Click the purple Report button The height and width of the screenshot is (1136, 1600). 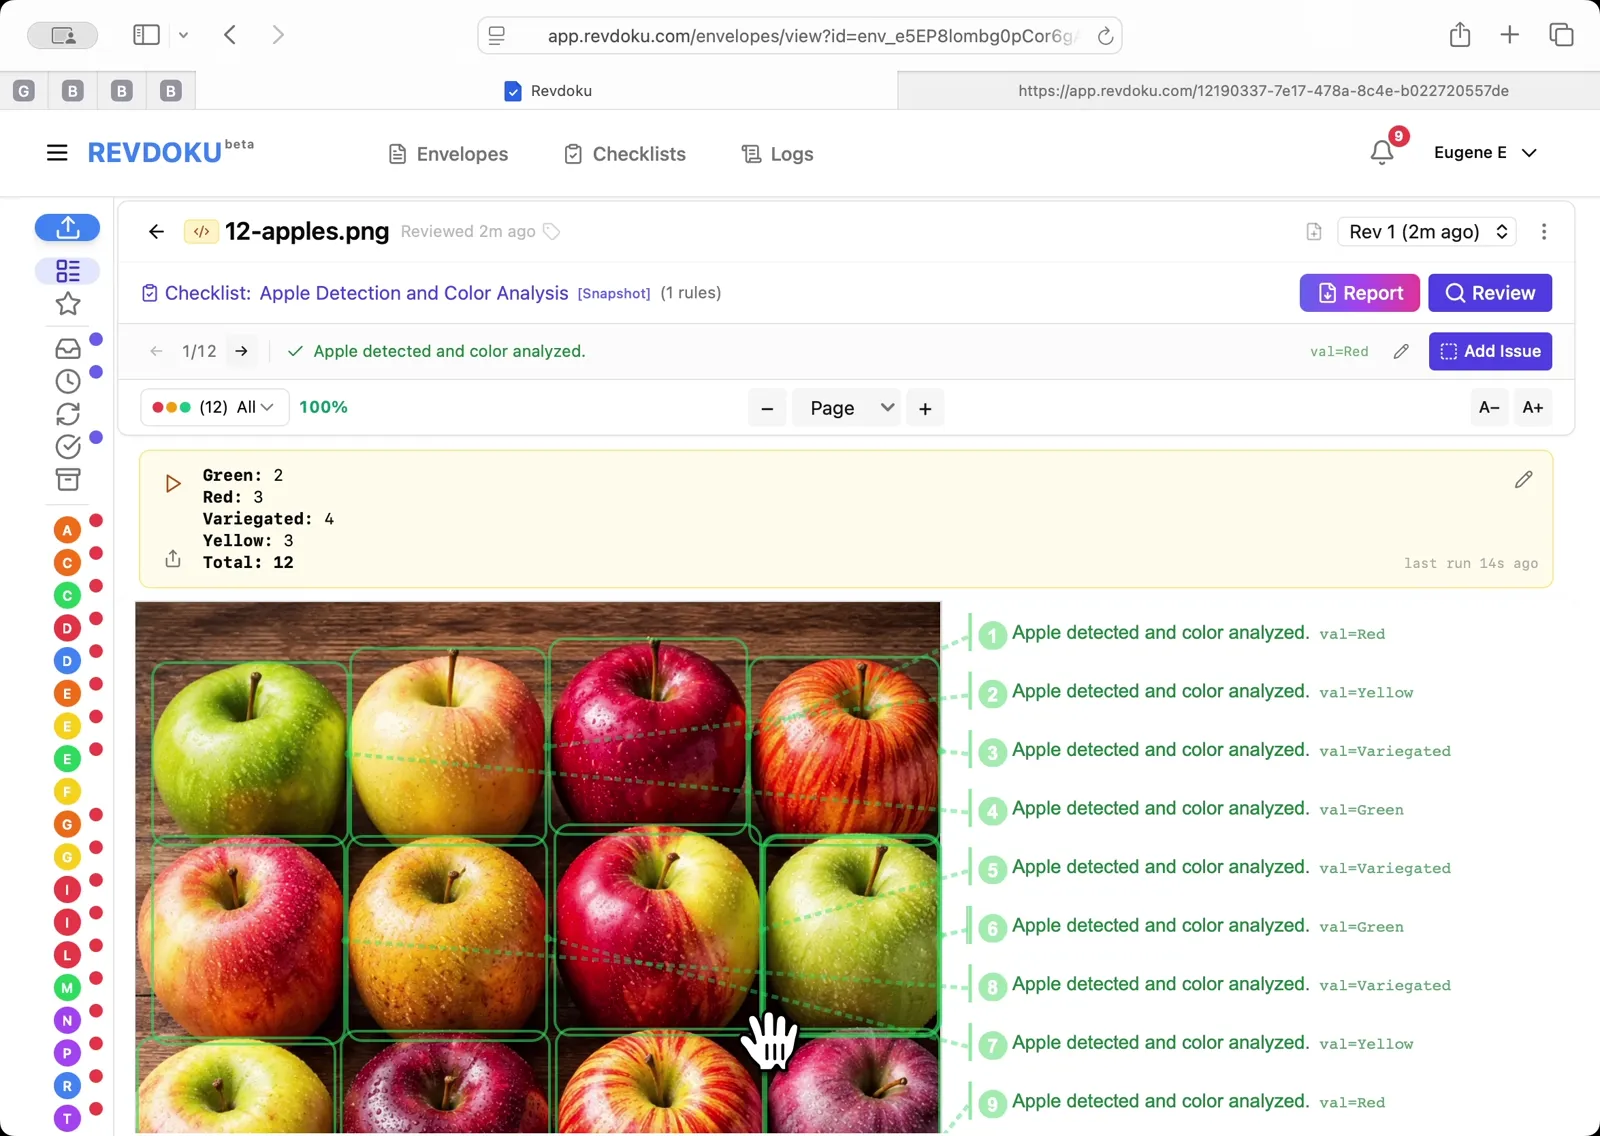[1359, 293]
